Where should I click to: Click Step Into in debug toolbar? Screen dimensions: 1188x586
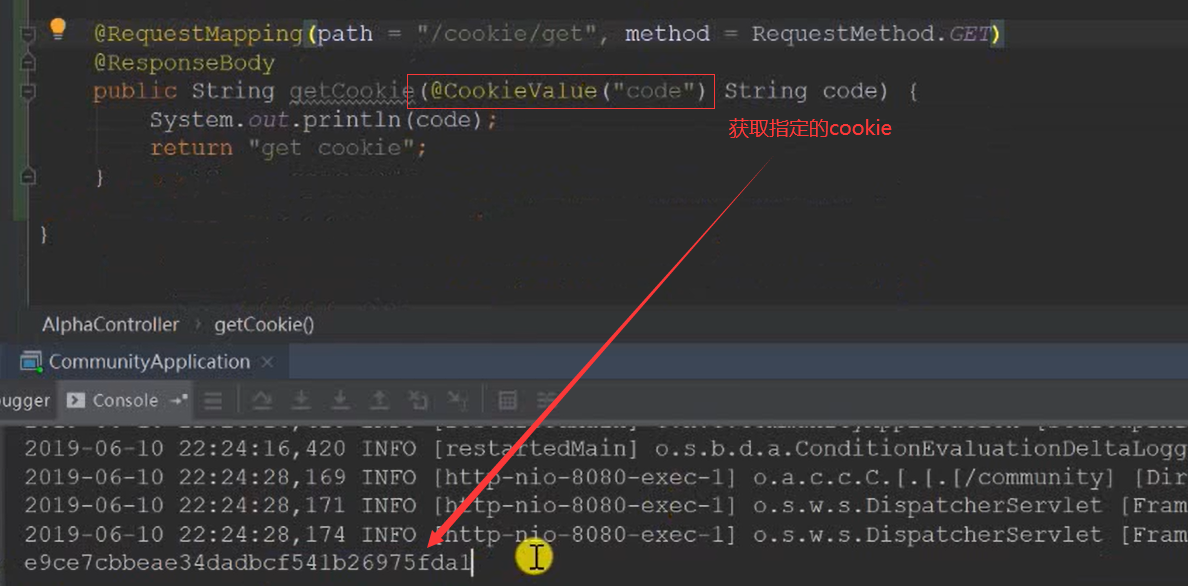(x=302, y=400)
